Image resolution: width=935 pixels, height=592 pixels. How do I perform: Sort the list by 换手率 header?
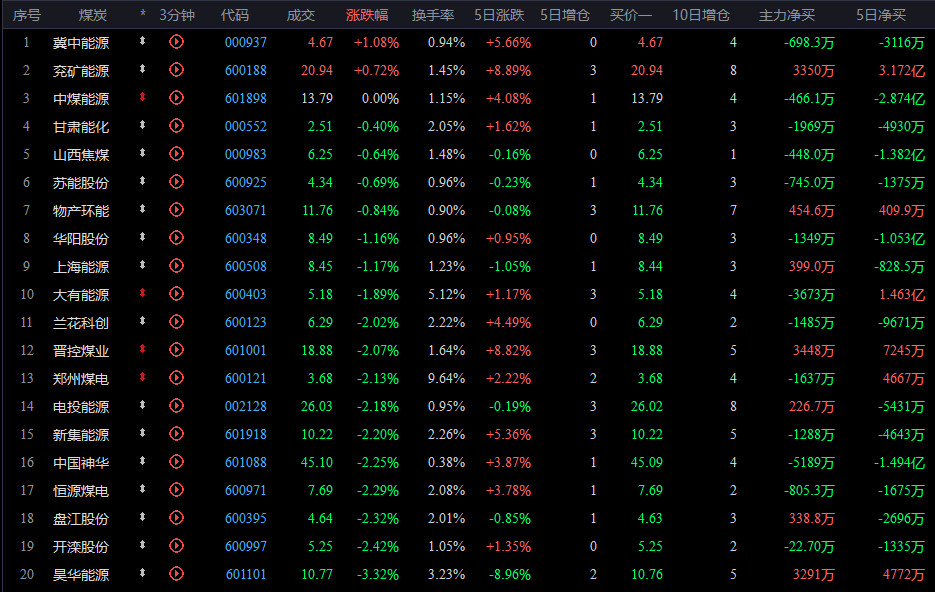point(433,15)
